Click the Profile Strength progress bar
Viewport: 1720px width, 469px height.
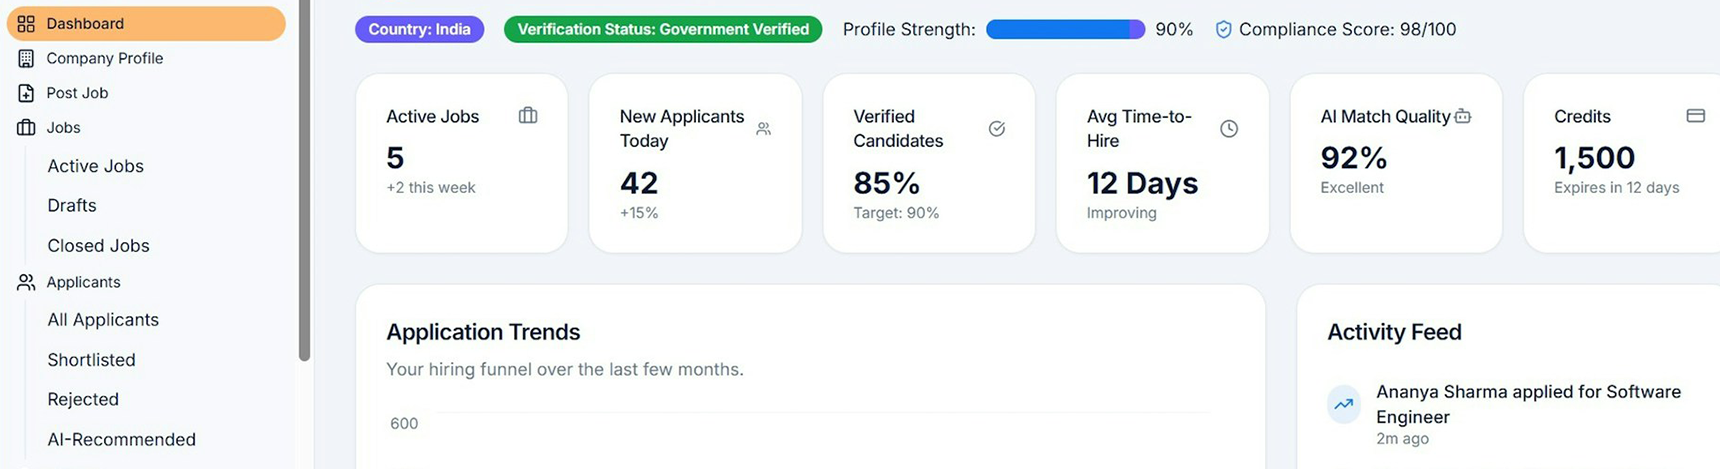coord(1065,30)
